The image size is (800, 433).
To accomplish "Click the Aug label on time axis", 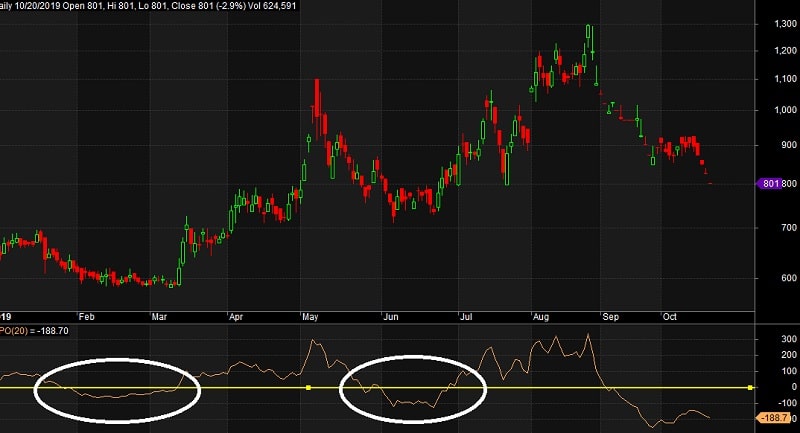I will pyautogui.click(x=541, y=317).
